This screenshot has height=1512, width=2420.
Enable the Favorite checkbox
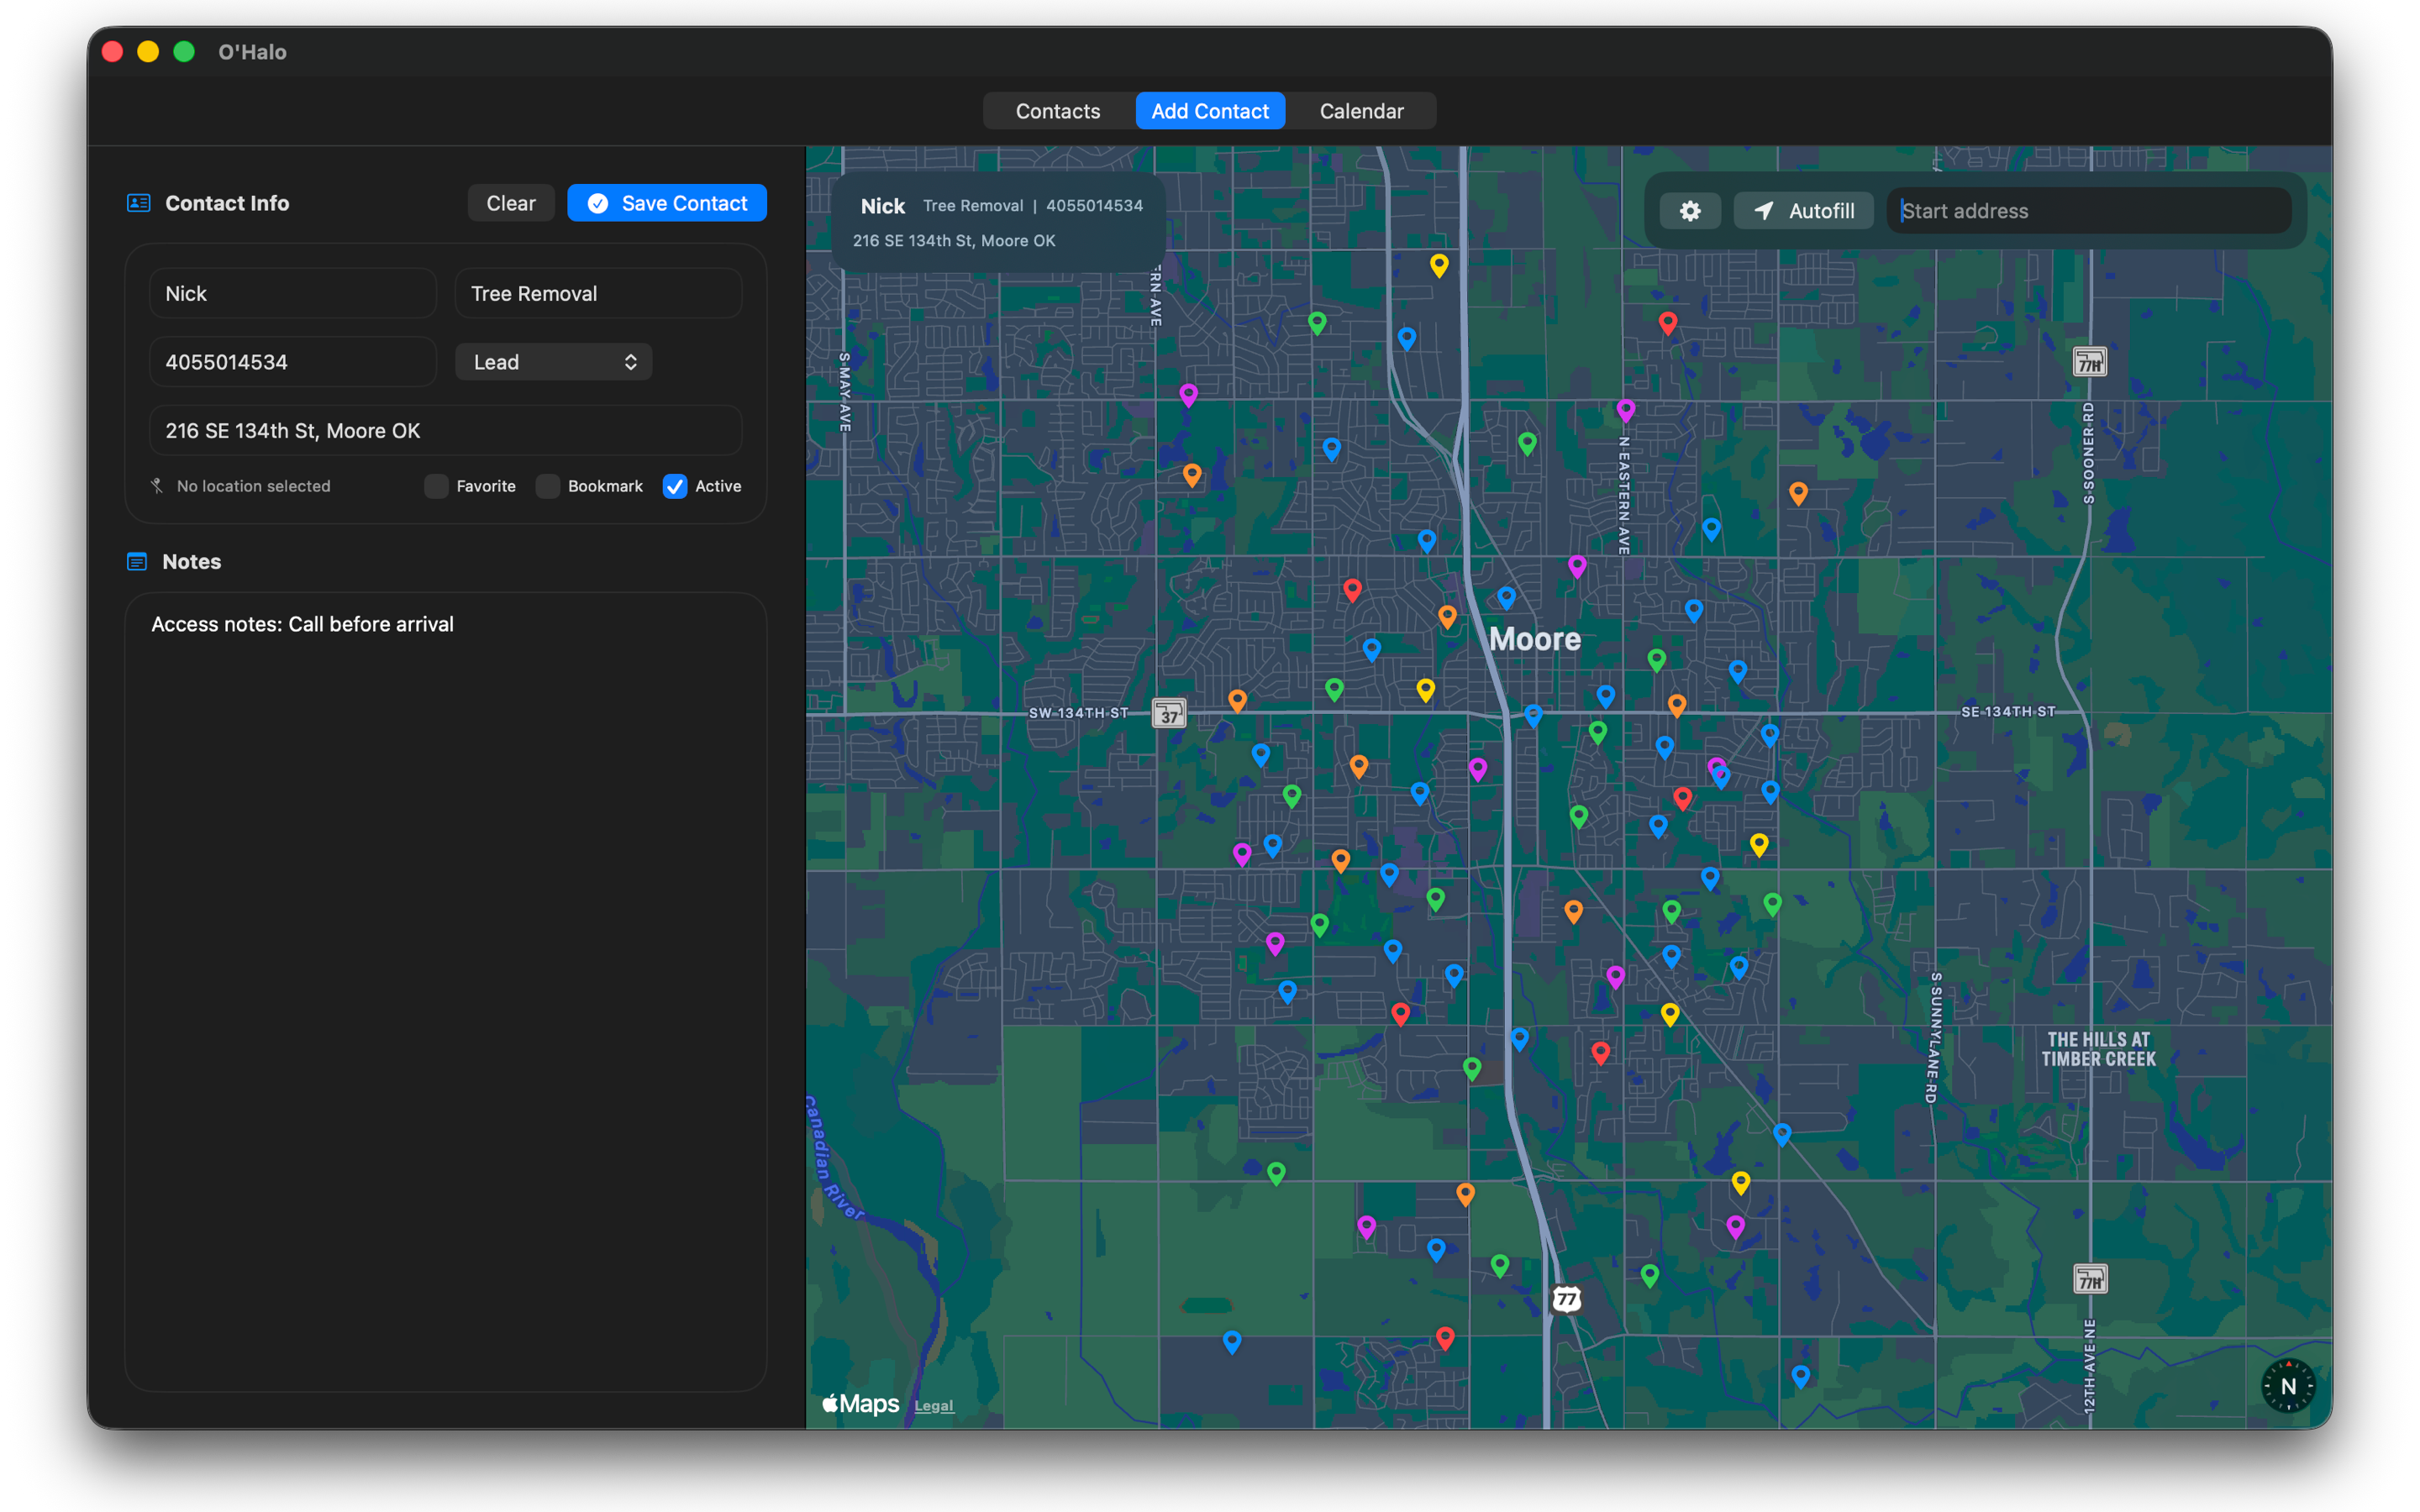[x=436, y=486]
